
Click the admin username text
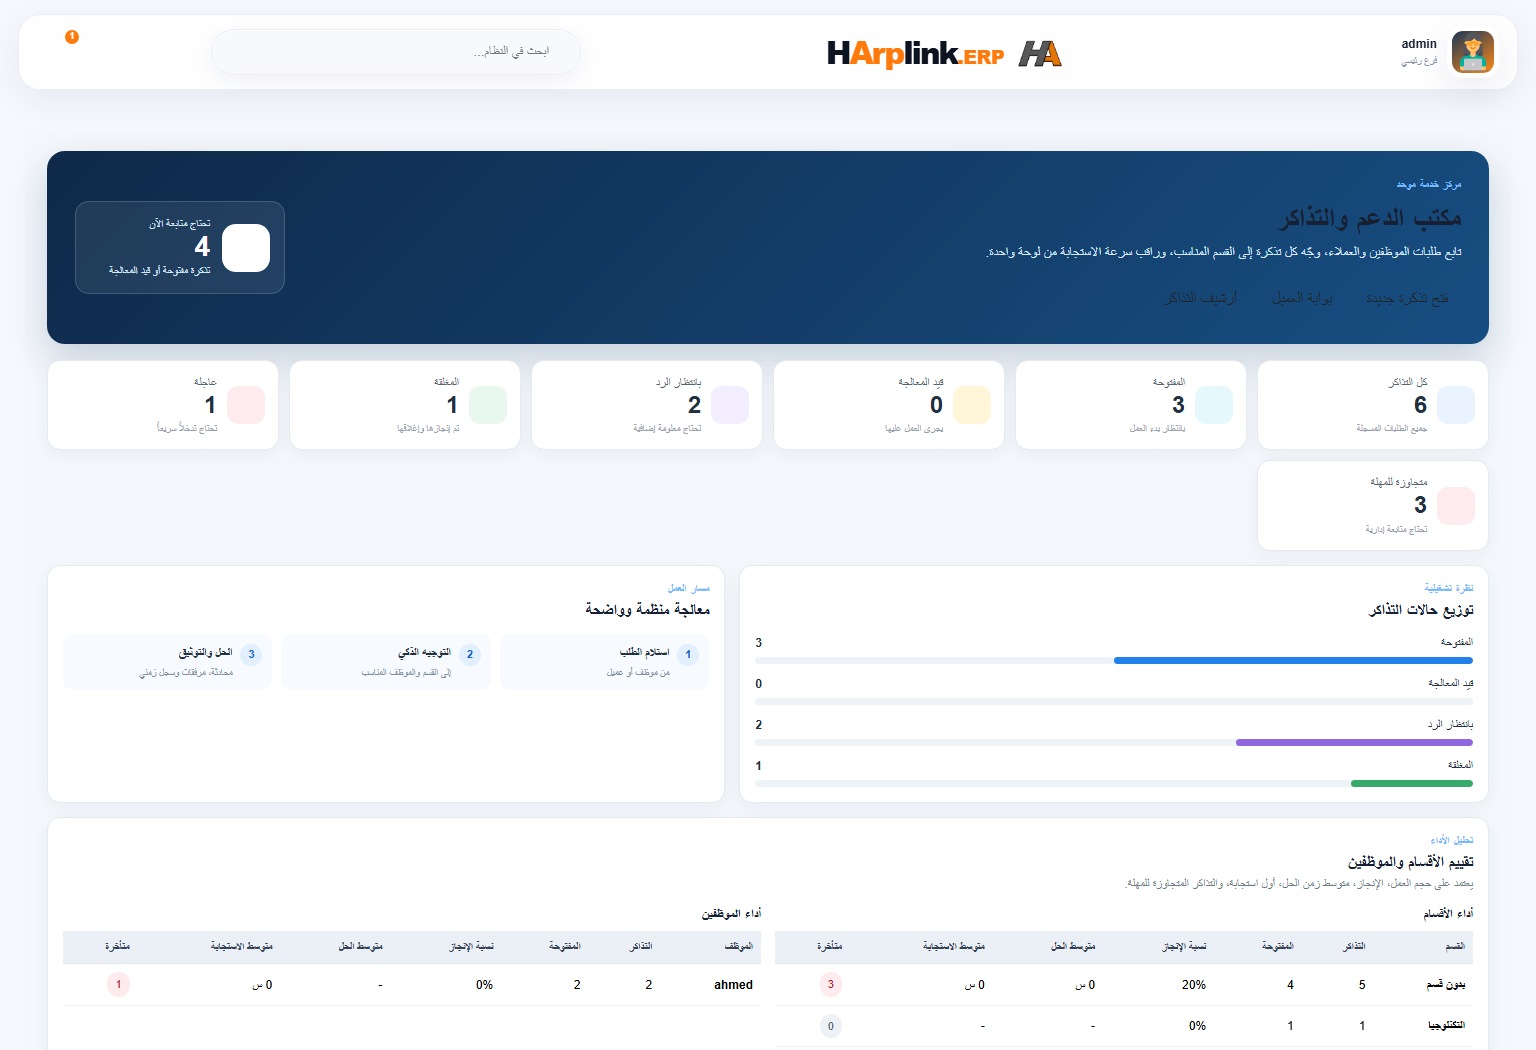click(x=1419, y=44)
